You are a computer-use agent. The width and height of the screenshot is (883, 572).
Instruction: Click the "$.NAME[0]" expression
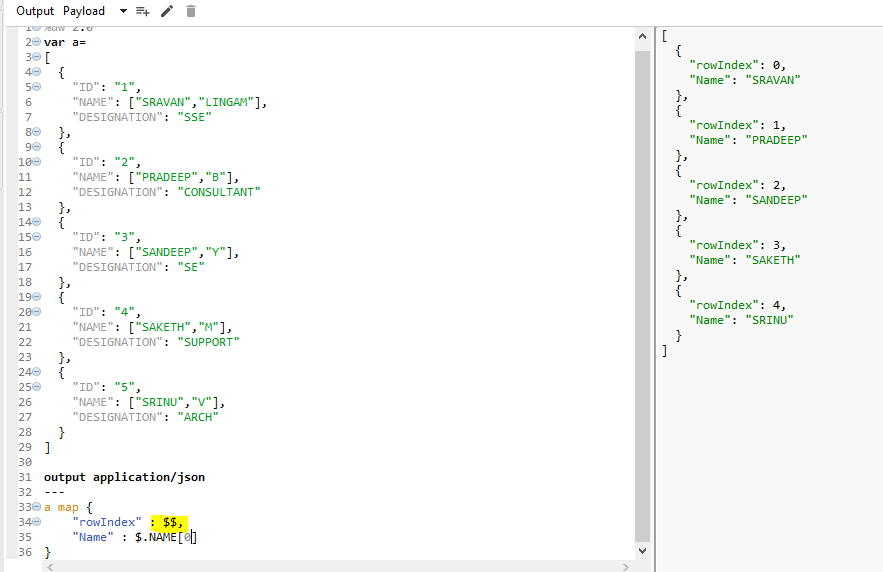[166, 537]
